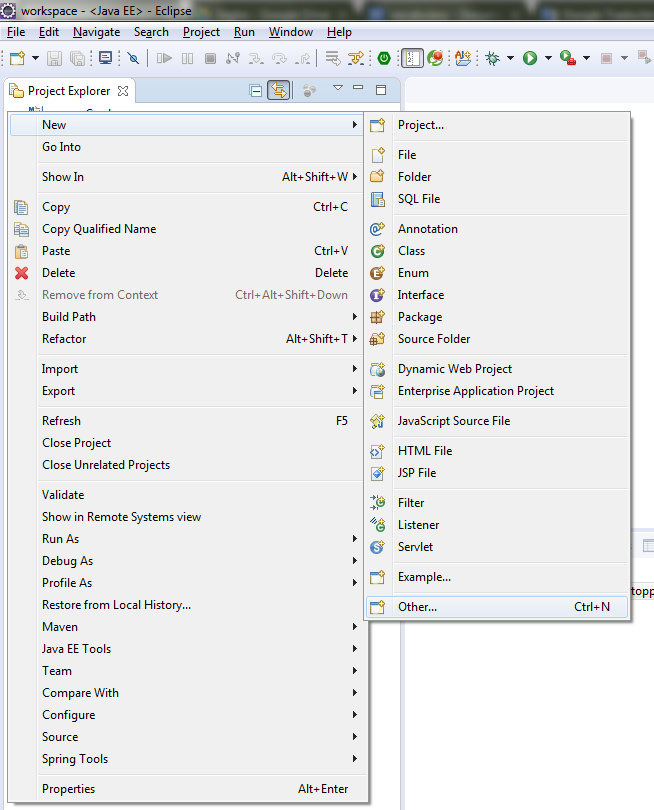
Task: Expand the Refactor submenu
Action: 187,339
